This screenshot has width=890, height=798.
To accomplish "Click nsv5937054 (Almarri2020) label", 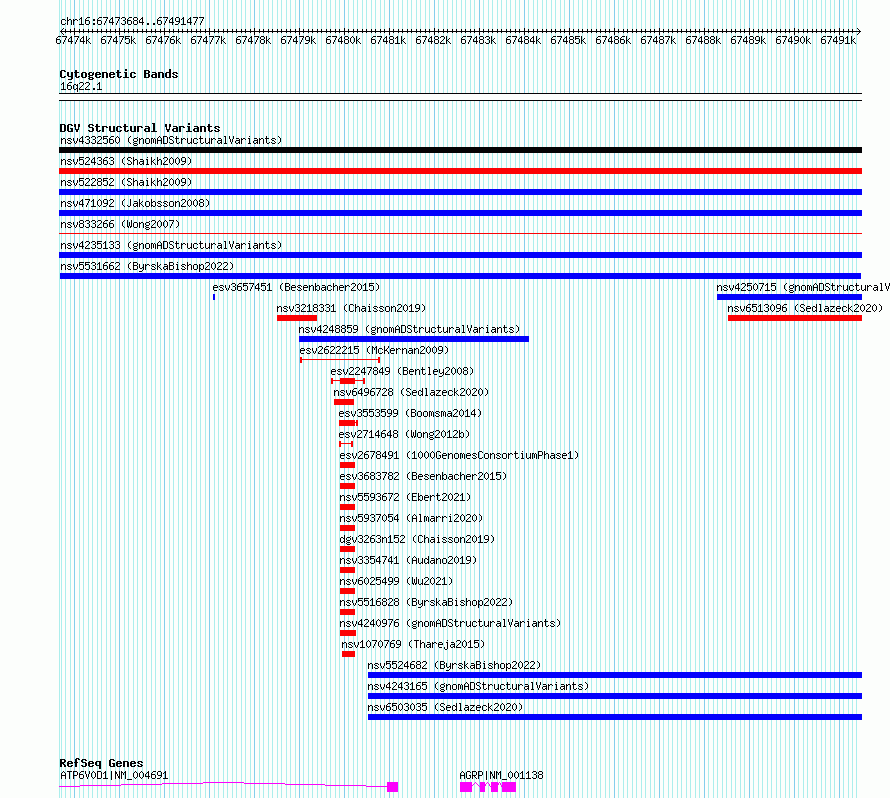I will [x=412, y=518].
